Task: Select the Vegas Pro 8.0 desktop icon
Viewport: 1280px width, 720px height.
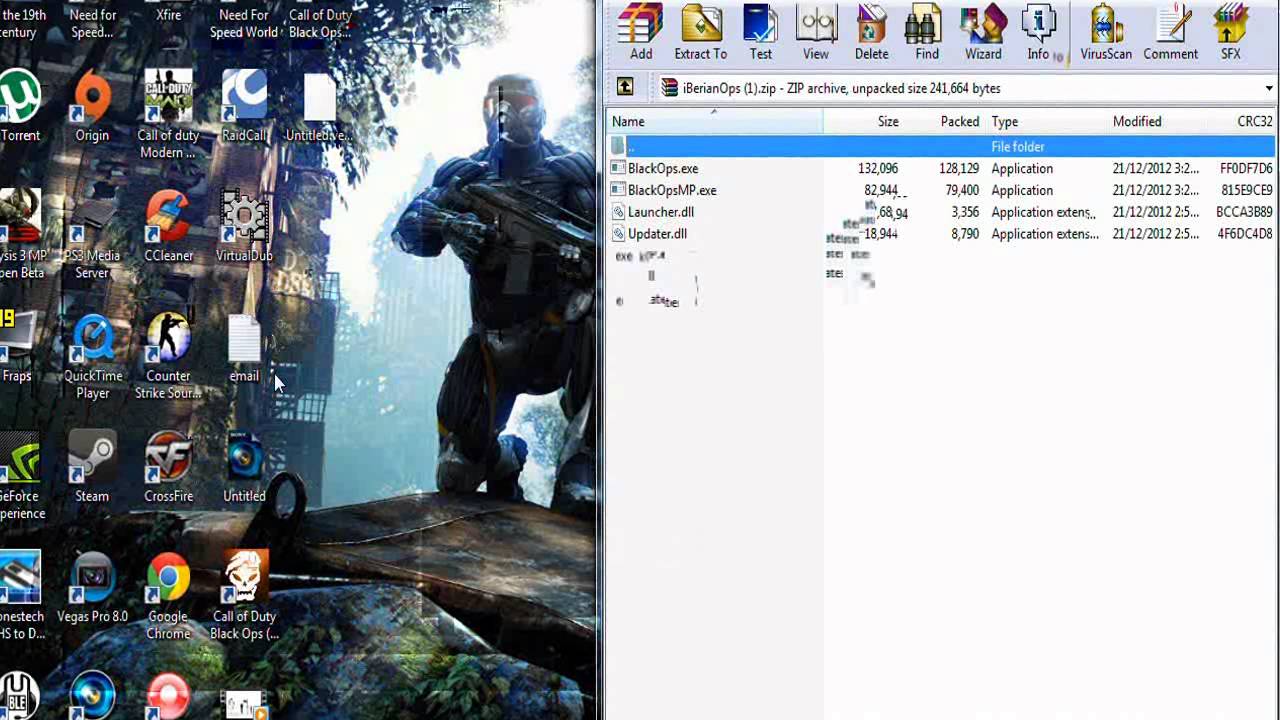Action: [92, 588]
